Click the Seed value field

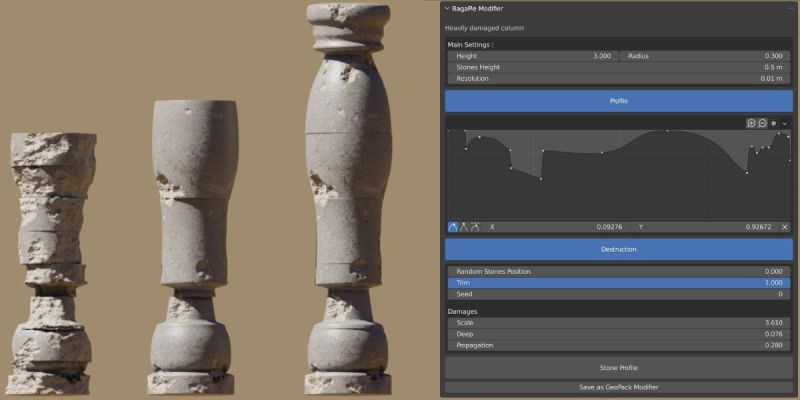click(618, 294)
